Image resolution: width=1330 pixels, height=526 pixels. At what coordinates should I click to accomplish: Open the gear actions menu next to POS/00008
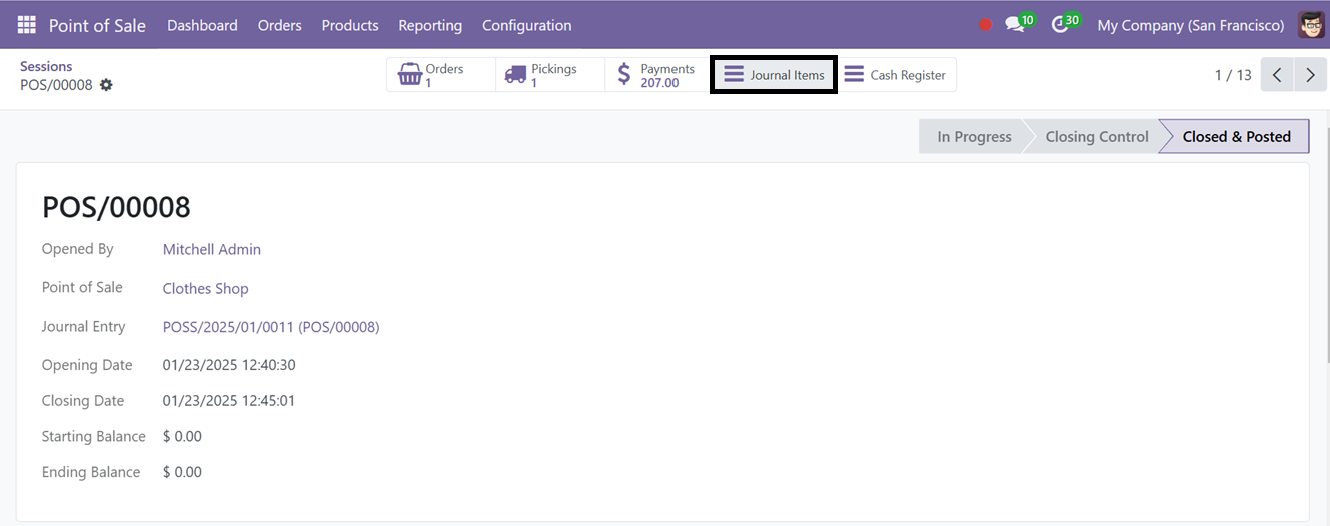point(106,85)
